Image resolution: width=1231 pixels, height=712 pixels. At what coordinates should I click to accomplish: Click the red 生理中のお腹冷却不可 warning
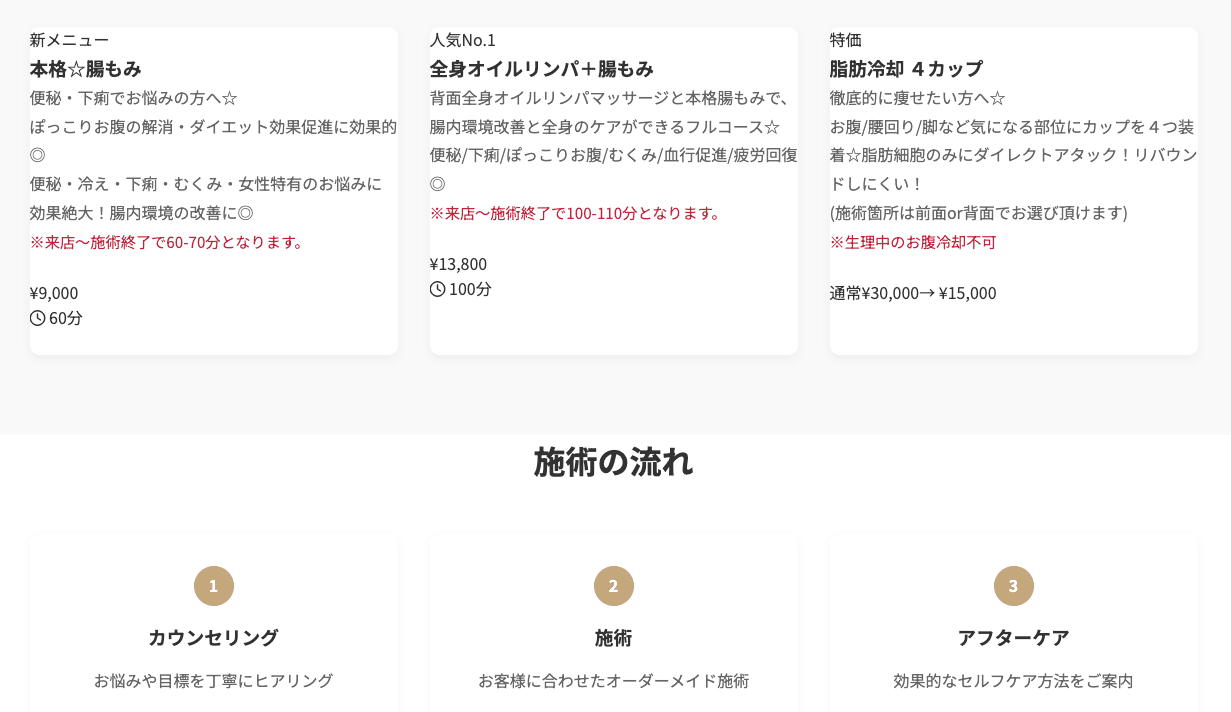(x=913, y=242)
